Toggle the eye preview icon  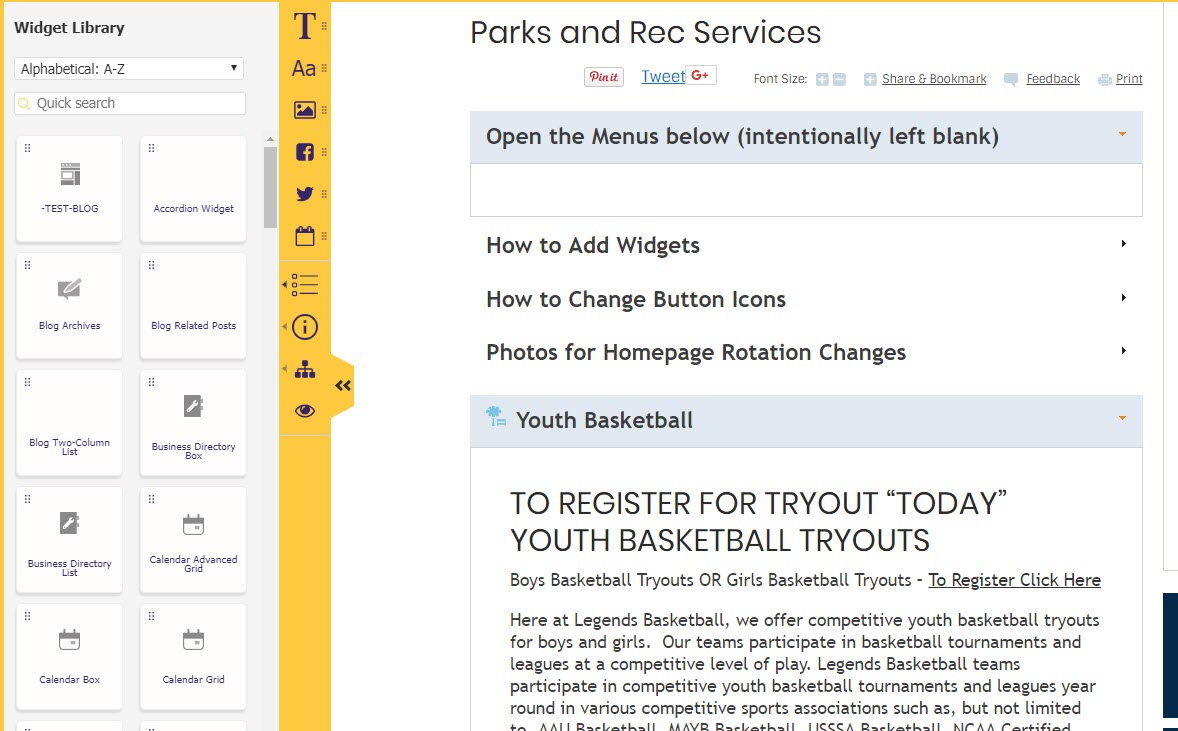[x=305, y=411]
